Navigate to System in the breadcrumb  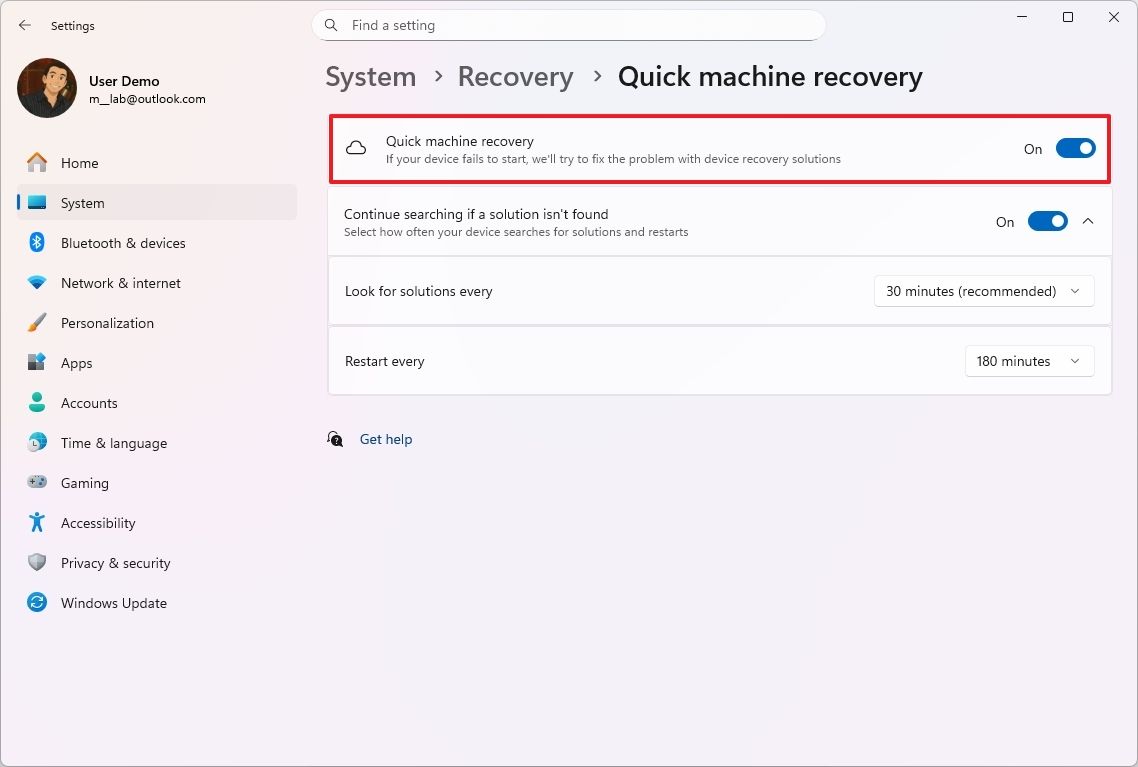pyautogui.click(x=370, y=76)
